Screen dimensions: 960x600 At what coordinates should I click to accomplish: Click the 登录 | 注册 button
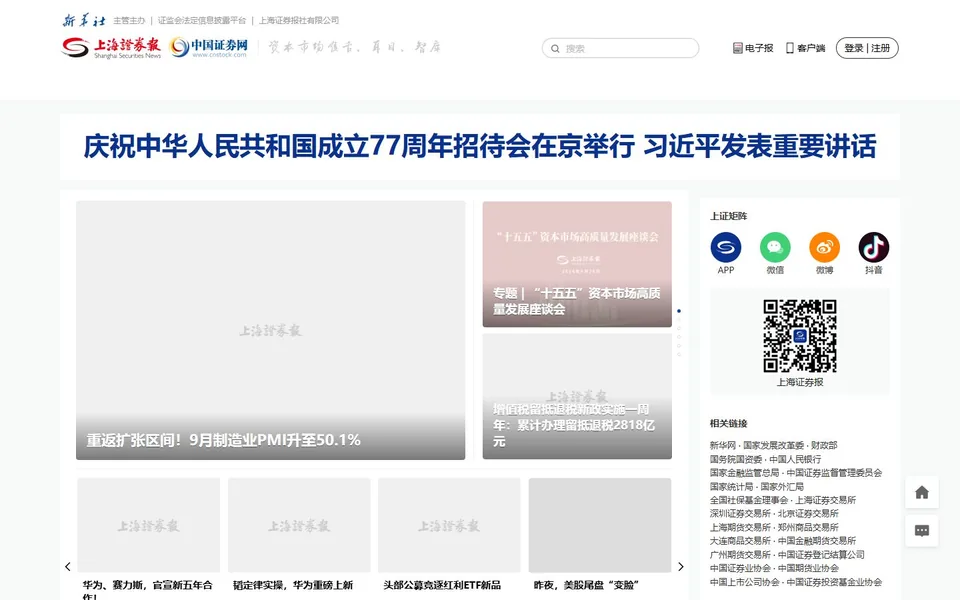(x=867, y=48)
